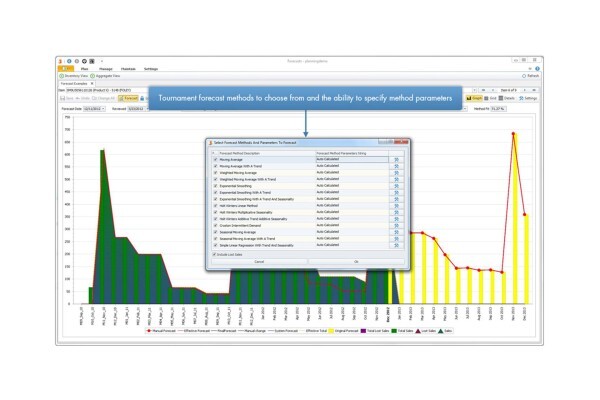Image resolution: width=600 pixels, height=400 pixels.
Task: Open parameter settings for Moving Average row
Action: click(396, 159)
